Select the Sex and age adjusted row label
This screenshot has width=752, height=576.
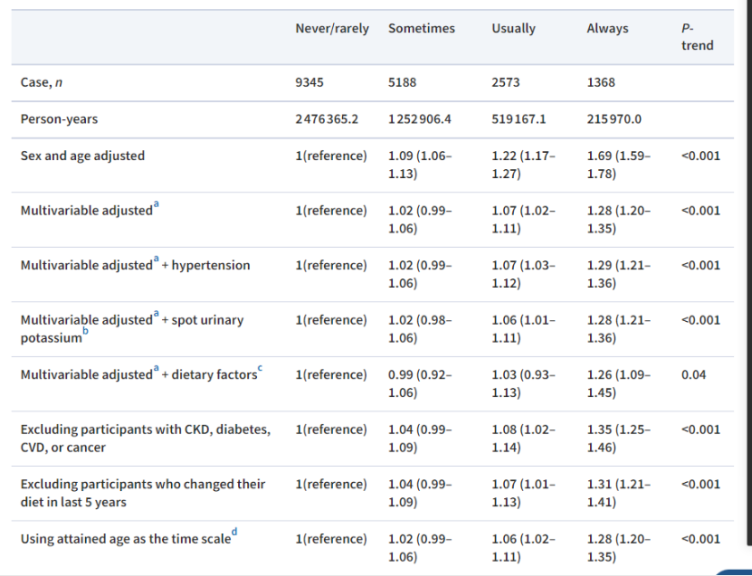(x=82, y=156)
